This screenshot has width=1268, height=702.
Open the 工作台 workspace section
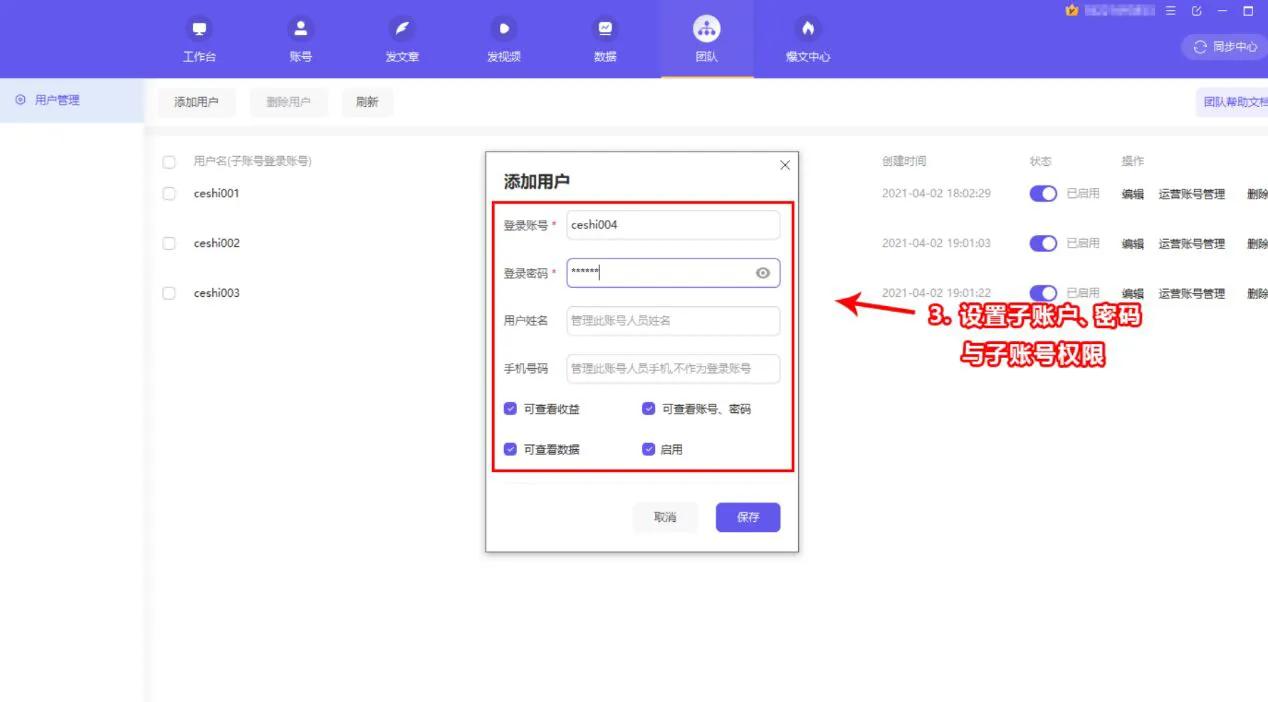[x=199, y=38]
